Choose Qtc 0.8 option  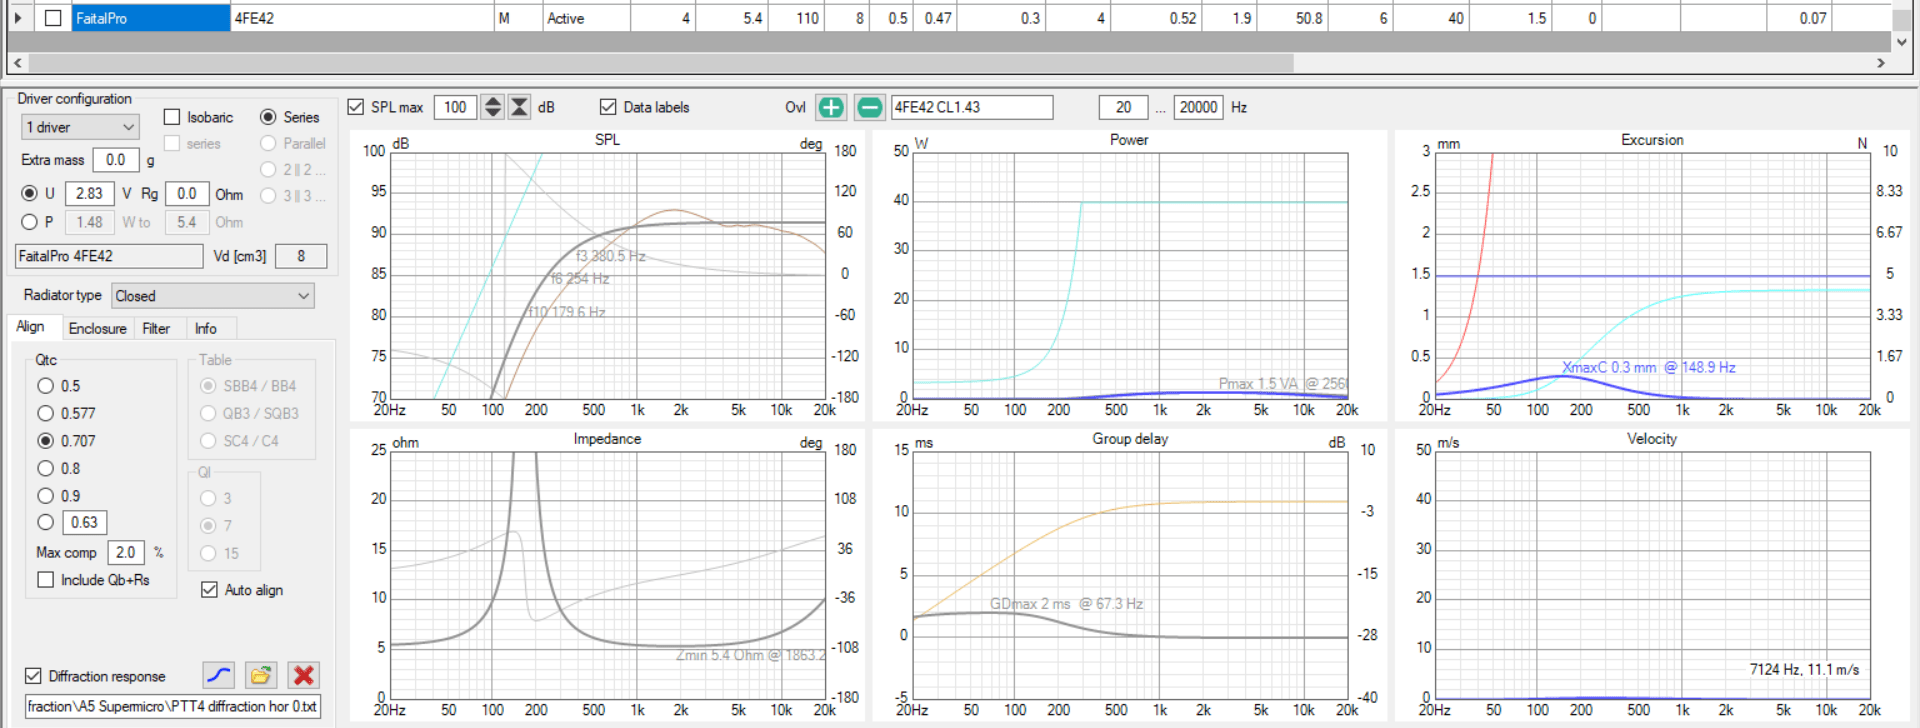point(45,468)
